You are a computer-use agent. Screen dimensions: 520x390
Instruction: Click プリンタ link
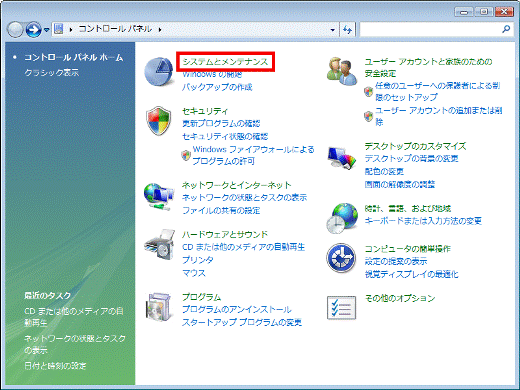click(x=198, y=260)
